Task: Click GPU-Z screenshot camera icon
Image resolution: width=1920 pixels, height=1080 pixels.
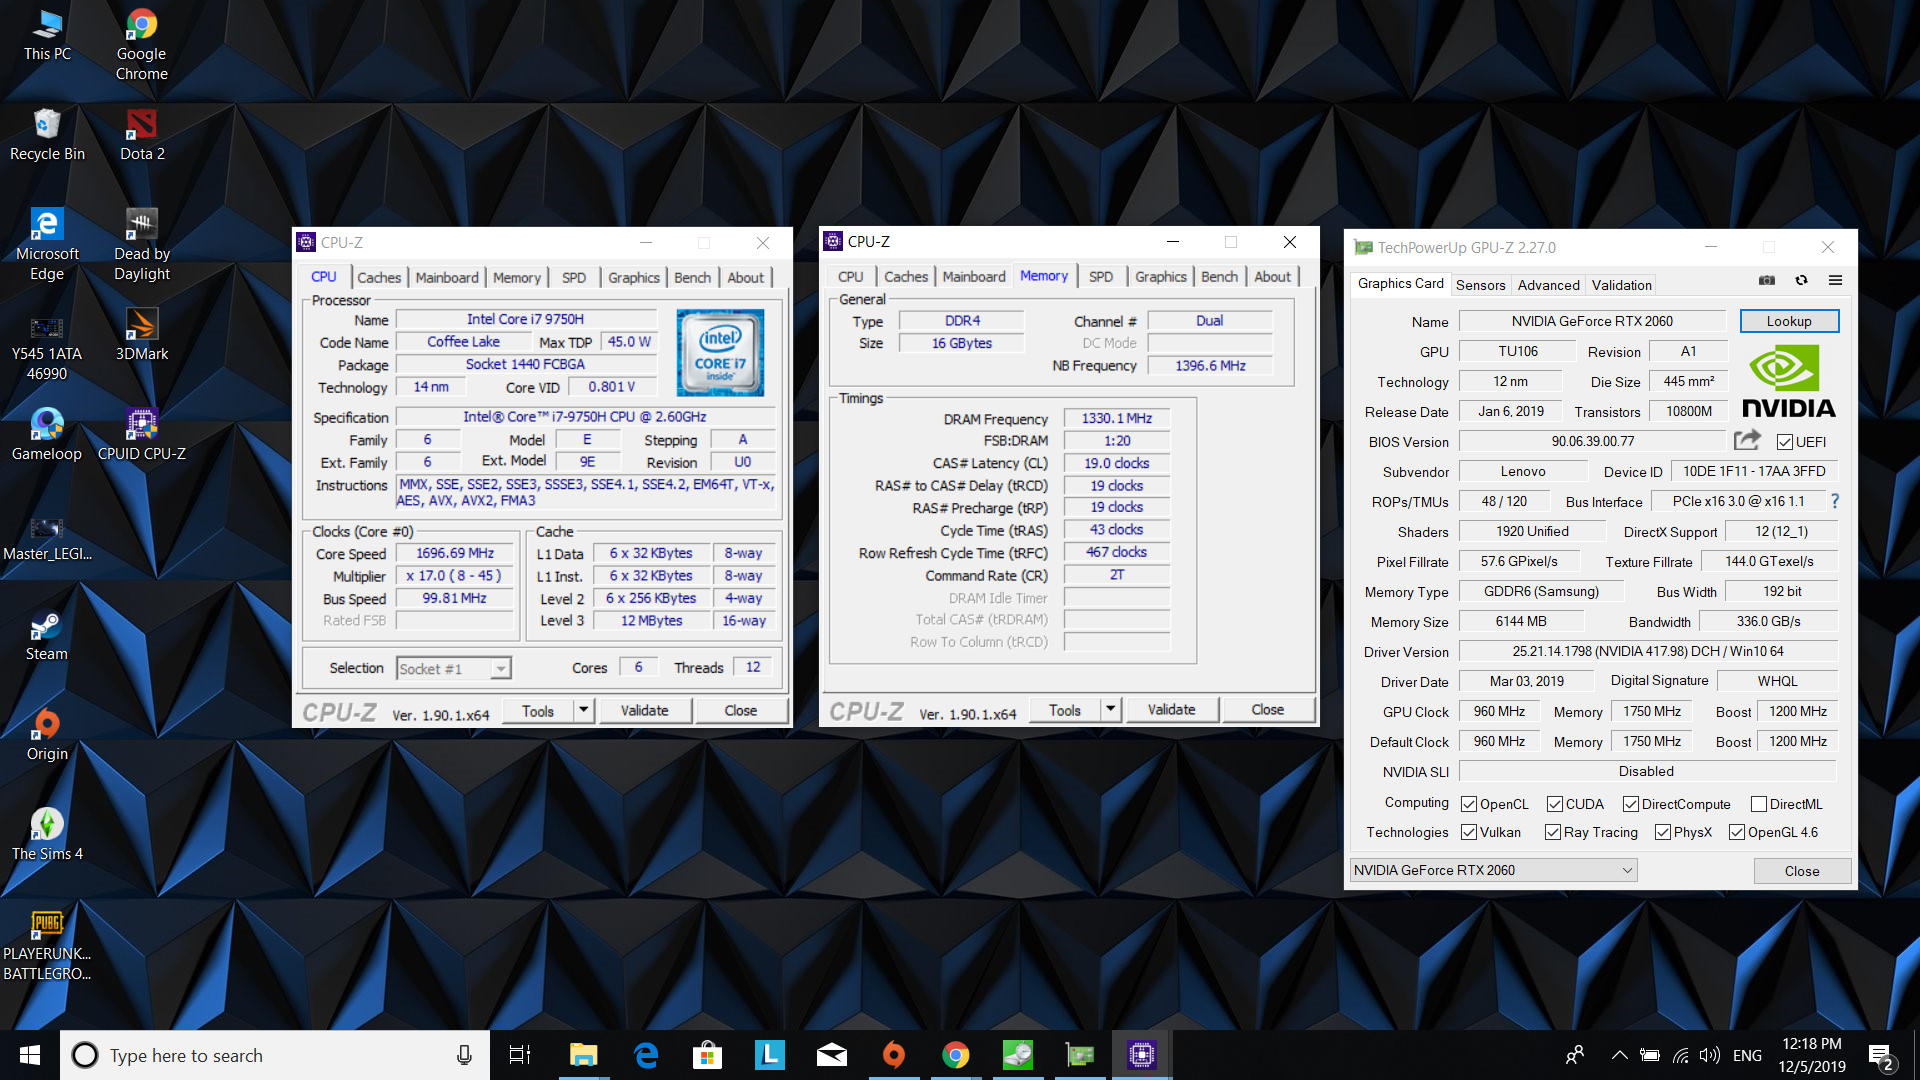Action: point(1767,281)
